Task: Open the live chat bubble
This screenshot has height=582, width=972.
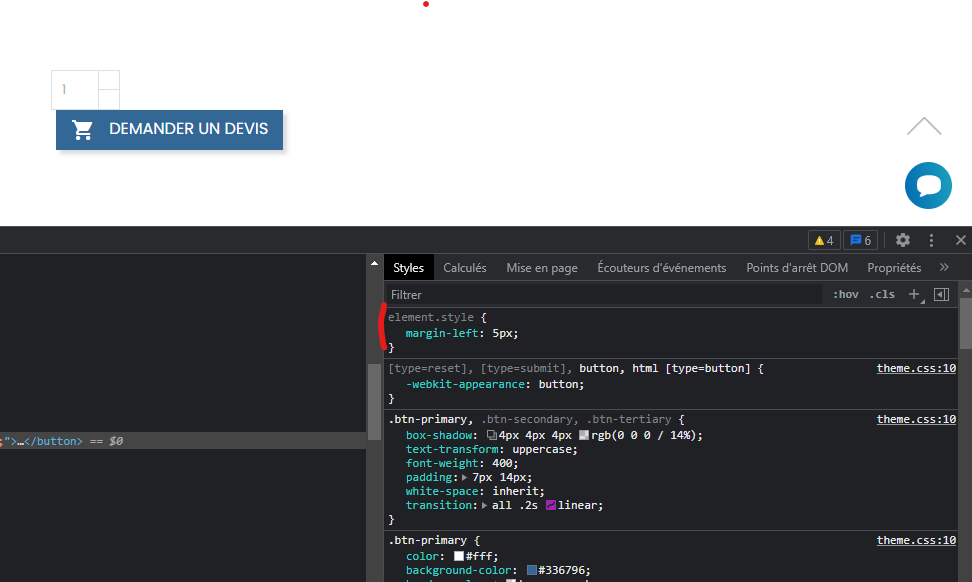Action: (928, 185)
